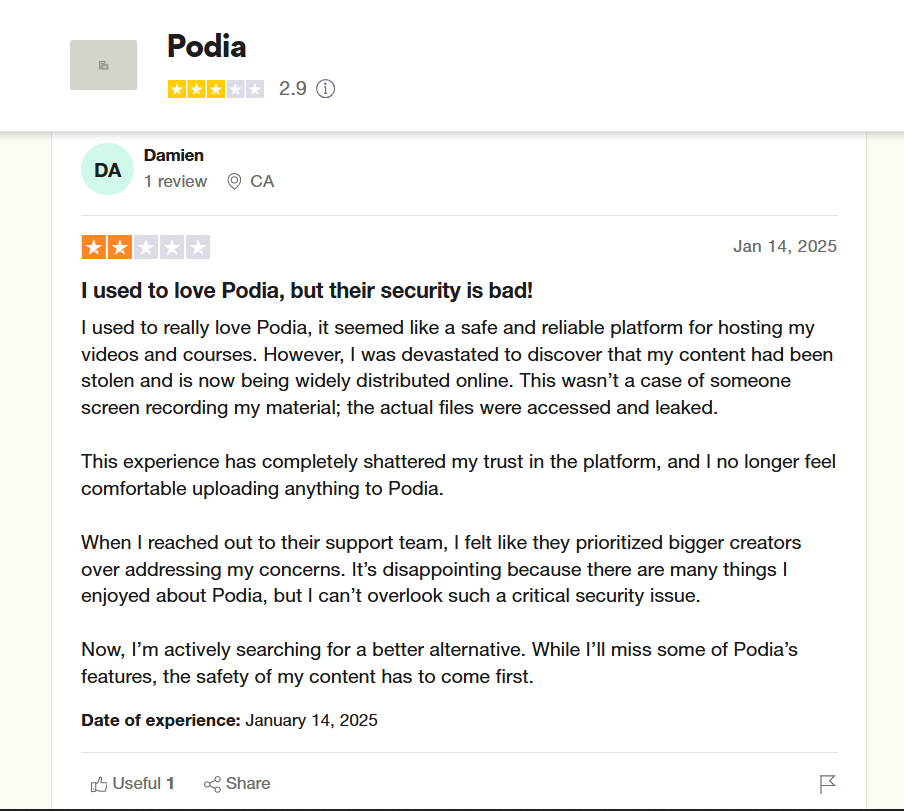Click the location pin icon next to CA
This screenshot has width=904, height=811.
235,181
